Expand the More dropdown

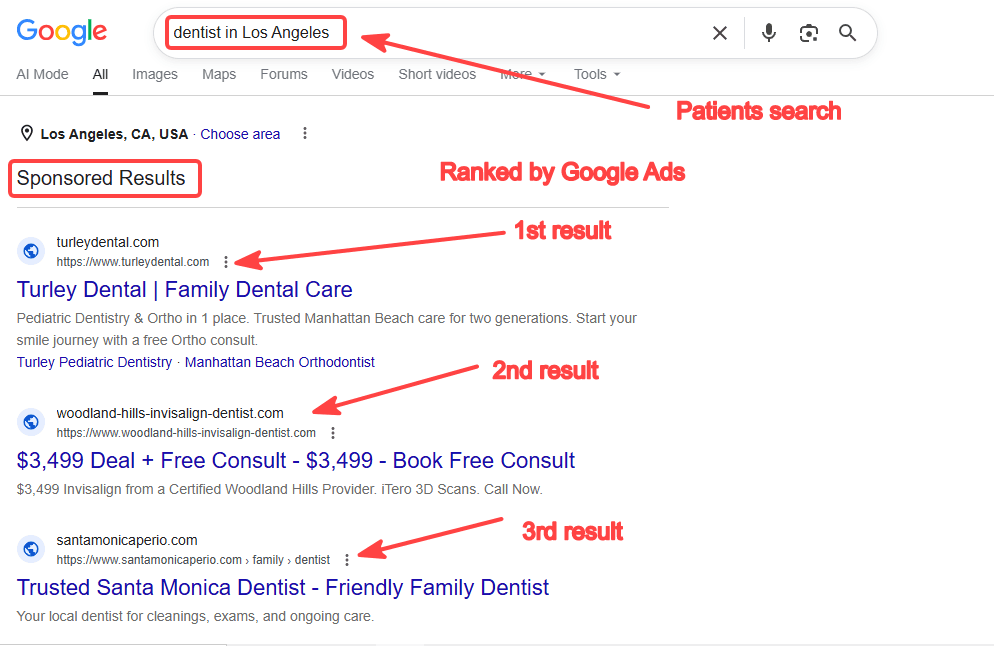pos(522,74)
